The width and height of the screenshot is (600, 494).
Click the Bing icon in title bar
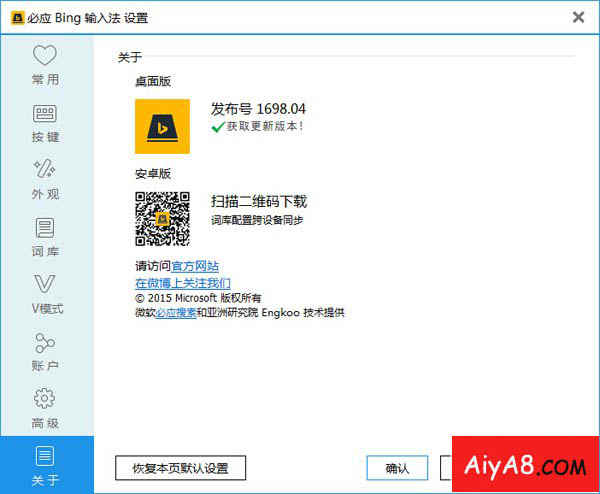17,18
